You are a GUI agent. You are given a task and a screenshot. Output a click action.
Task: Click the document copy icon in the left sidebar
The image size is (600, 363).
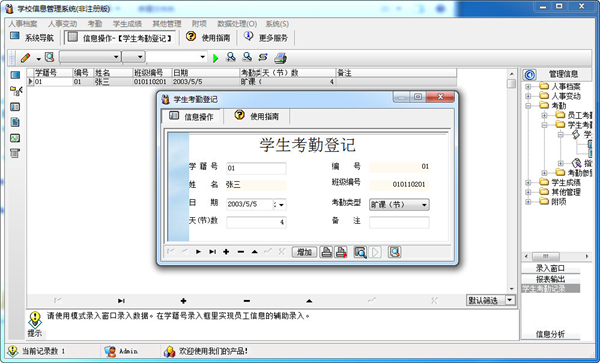[15, 122]
